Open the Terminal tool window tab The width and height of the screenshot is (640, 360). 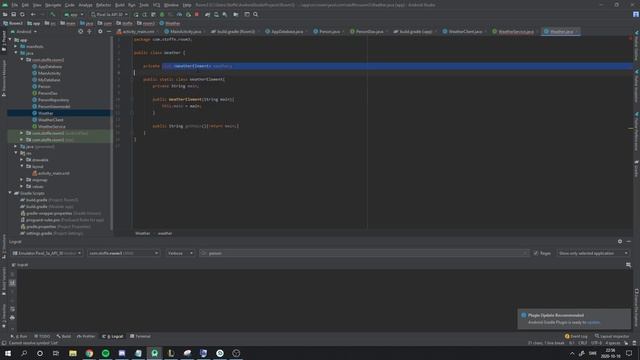click(140, 336)
